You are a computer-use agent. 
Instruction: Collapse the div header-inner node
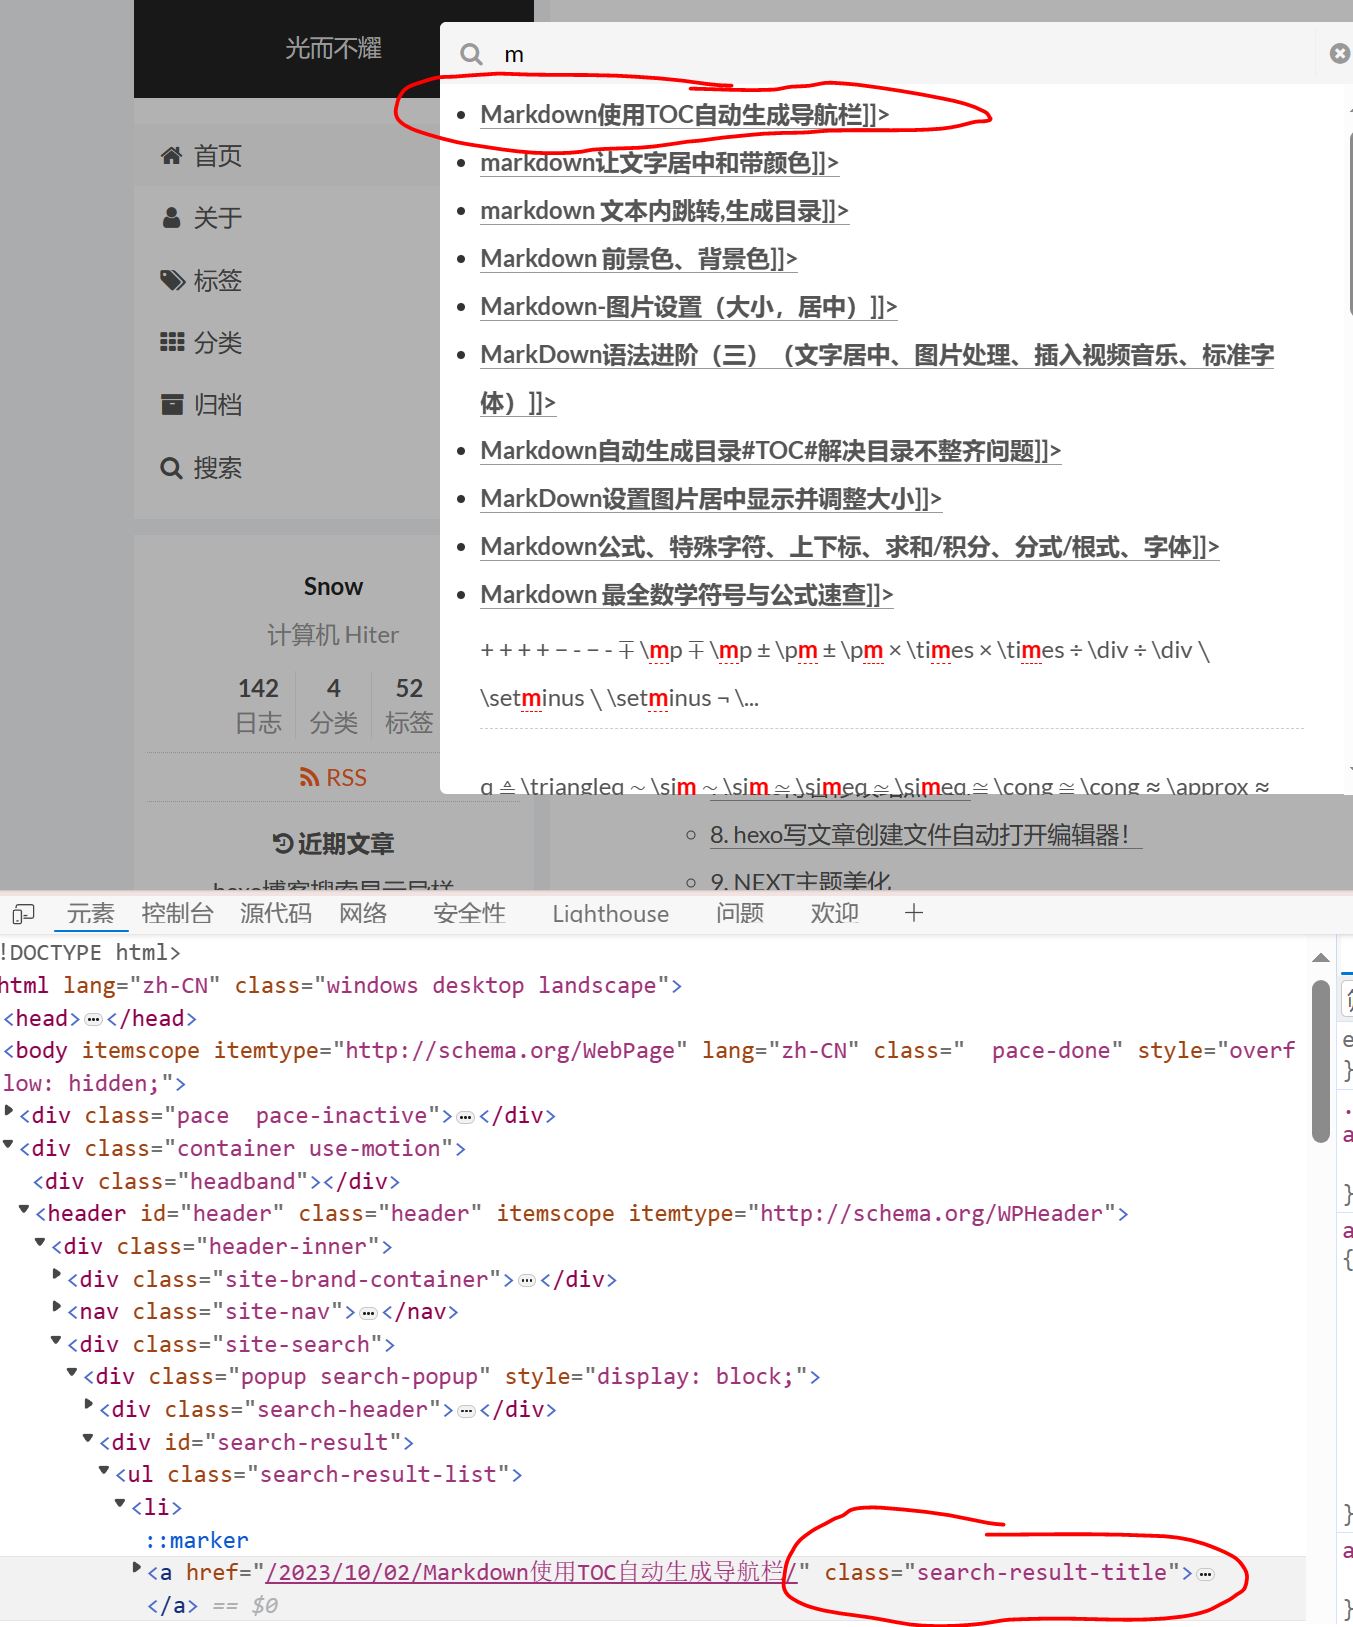point(41,1244)
